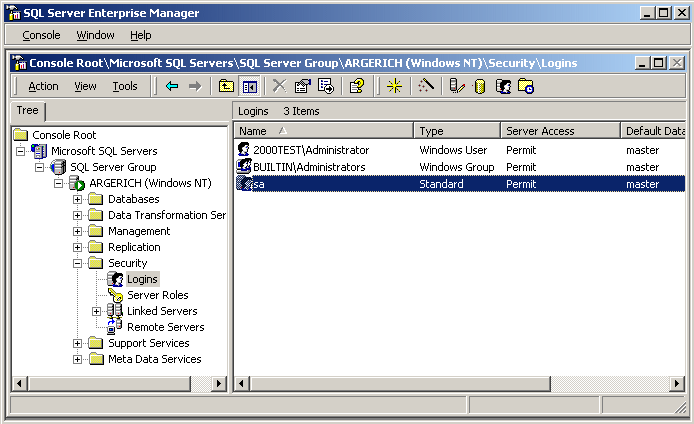694x424 pixels.
Task: Select the Tree tab
Action: 27,110
